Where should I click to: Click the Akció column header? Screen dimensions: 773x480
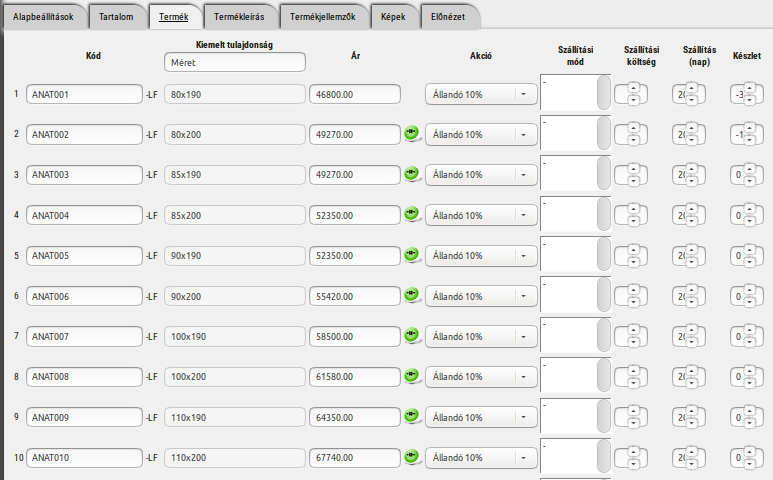tap(481, 56)
